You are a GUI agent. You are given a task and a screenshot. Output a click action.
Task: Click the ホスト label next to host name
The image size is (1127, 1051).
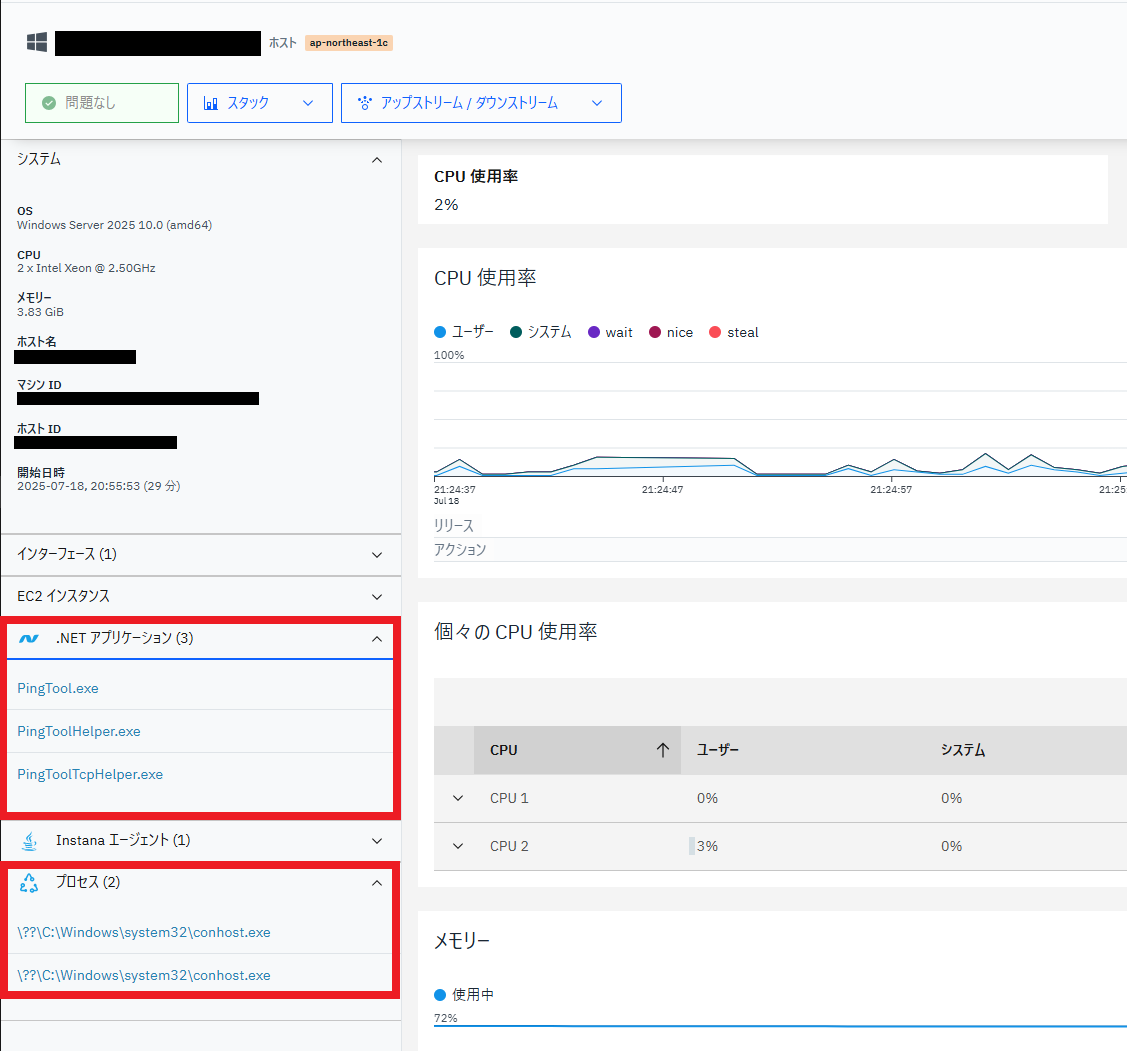tap(282, 43)
